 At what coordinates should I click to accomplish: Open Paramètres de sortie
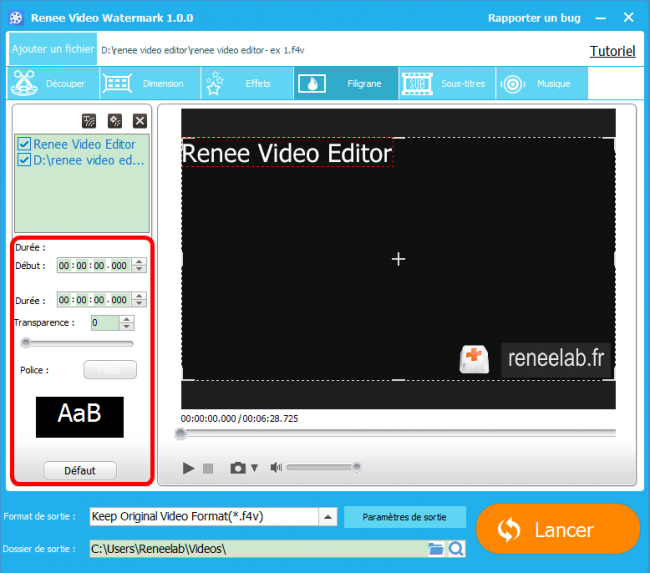pyautogui.click(x=405, y=517)
